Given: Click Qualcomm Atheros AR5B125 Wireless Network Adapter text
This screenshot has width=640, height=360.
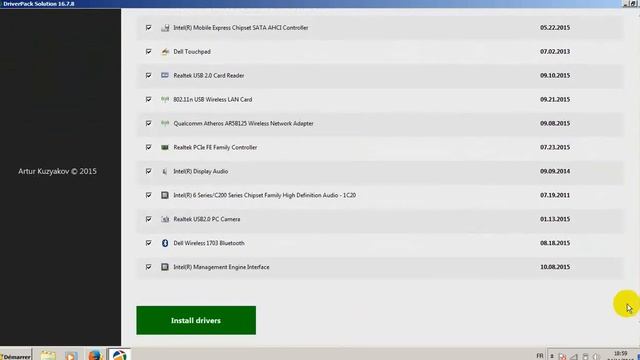Looking at the screenshot, I should pos(243,123).
